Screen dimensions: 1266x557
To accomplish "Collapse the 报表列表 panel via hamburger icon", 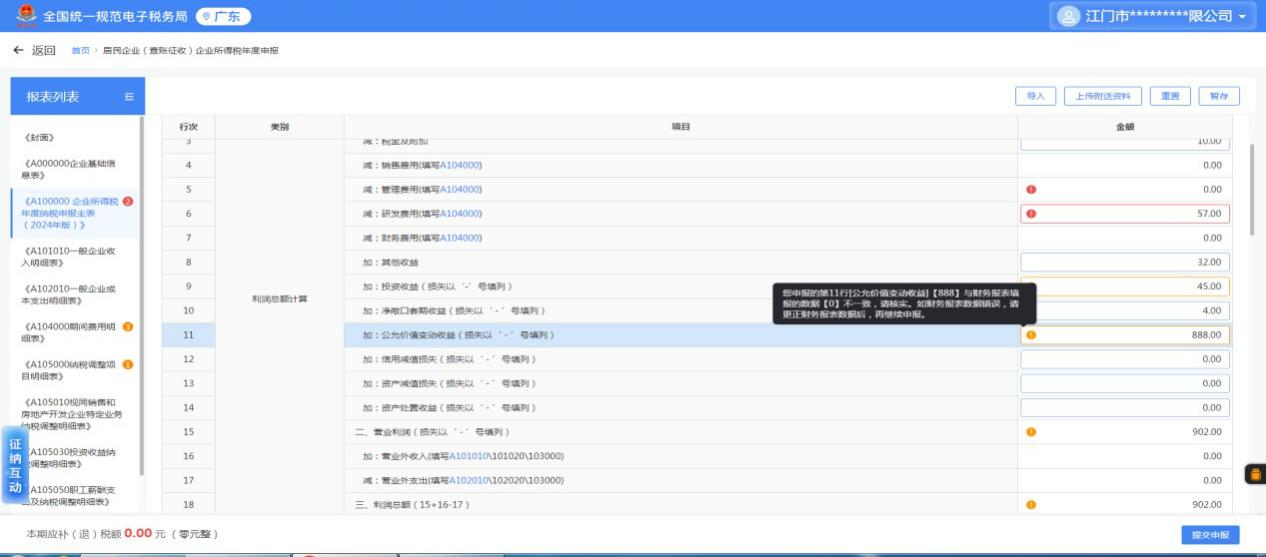I will pos(129,97).
